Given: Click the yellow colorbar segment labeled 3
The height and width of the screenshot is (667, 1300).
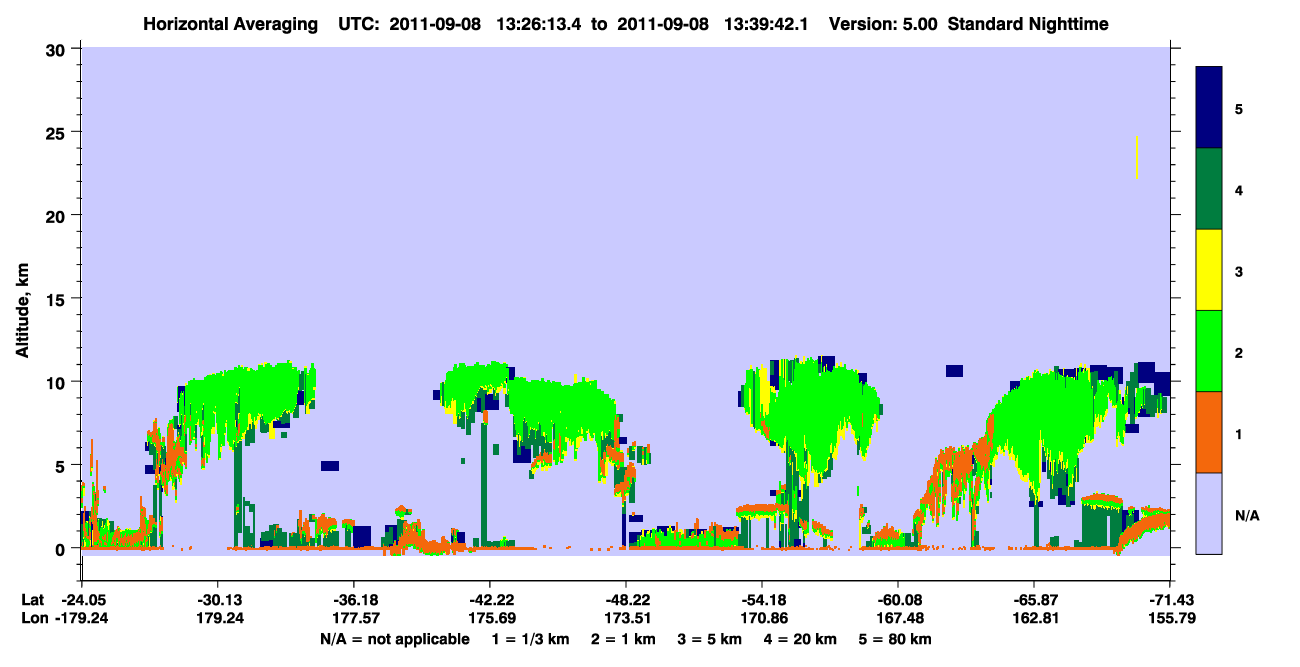Looking at the screenshot, I should coord(1209,270).
